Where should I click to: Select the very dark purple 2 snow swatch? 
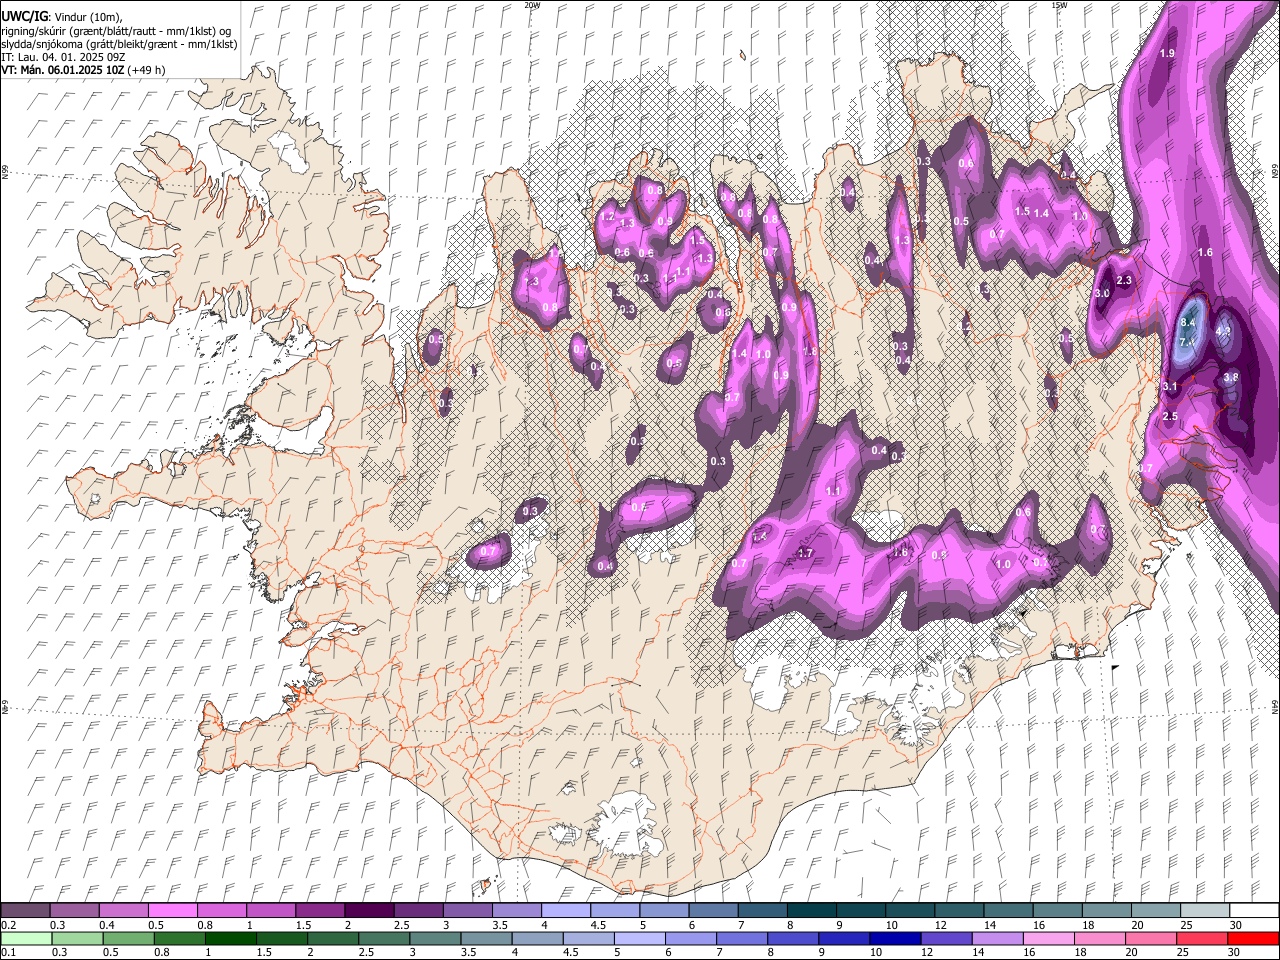369,911
